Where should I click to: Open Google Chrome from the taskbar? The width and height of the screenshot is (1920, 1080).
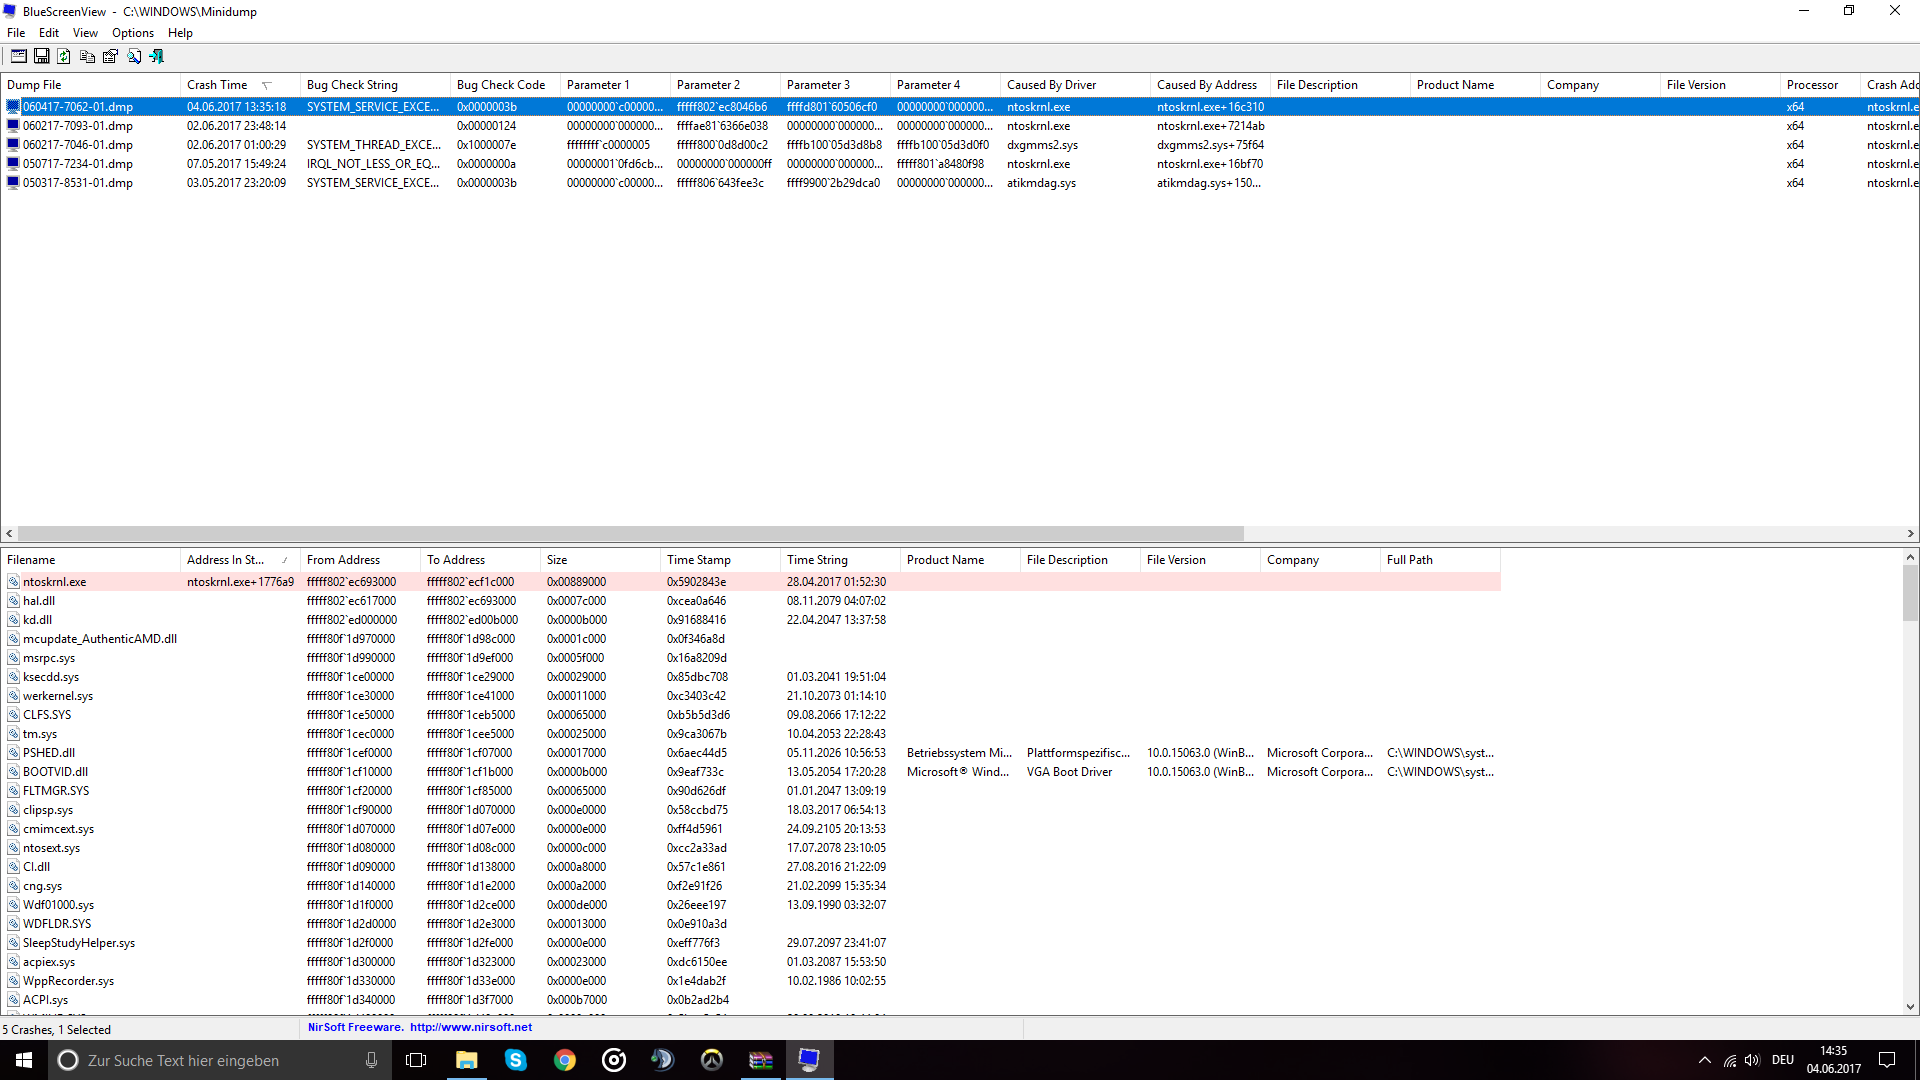pos(564,1060)
